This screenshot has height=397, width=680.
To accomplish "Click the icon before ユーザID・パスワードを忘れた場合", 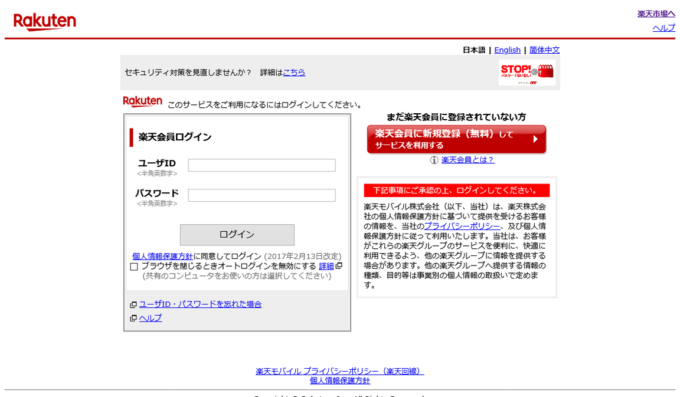I will click(x=134, y=305).
